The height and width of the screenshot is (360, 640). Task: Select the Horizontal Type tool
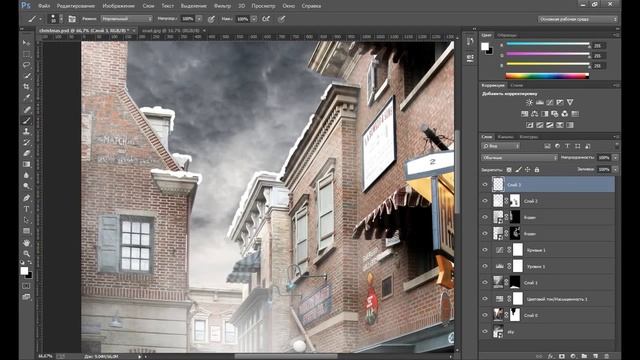27,209
